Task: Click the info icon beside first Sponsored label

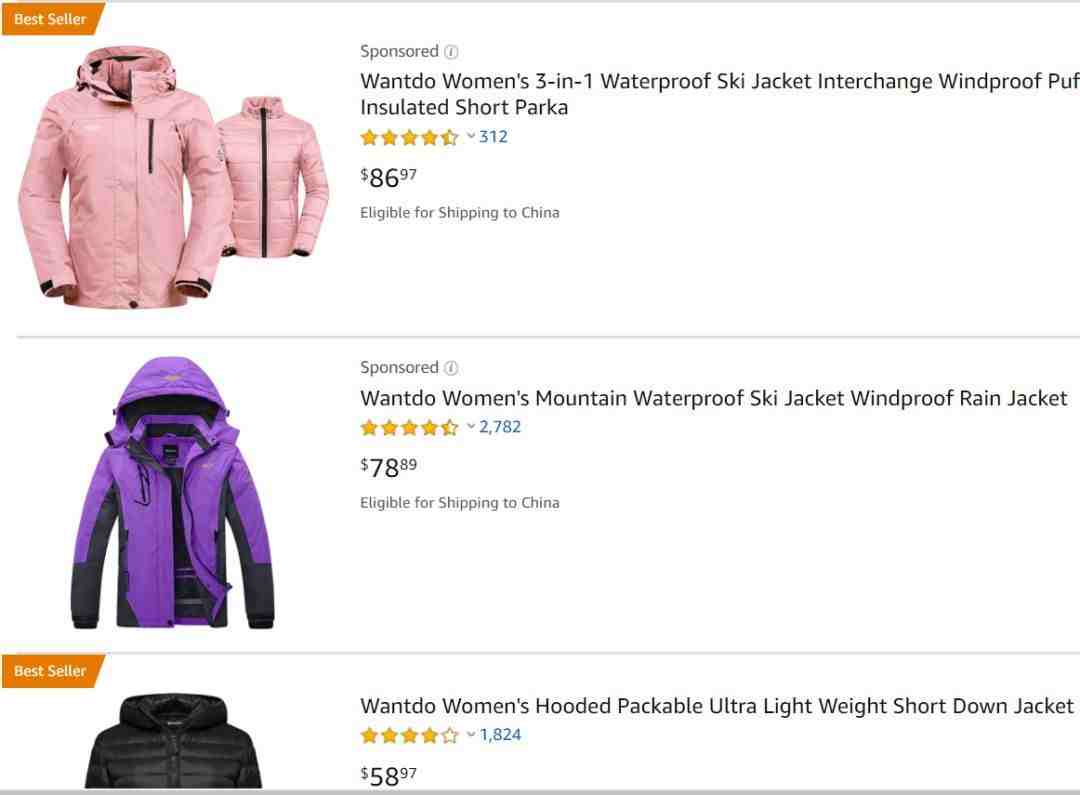Action: coord(451,52)
